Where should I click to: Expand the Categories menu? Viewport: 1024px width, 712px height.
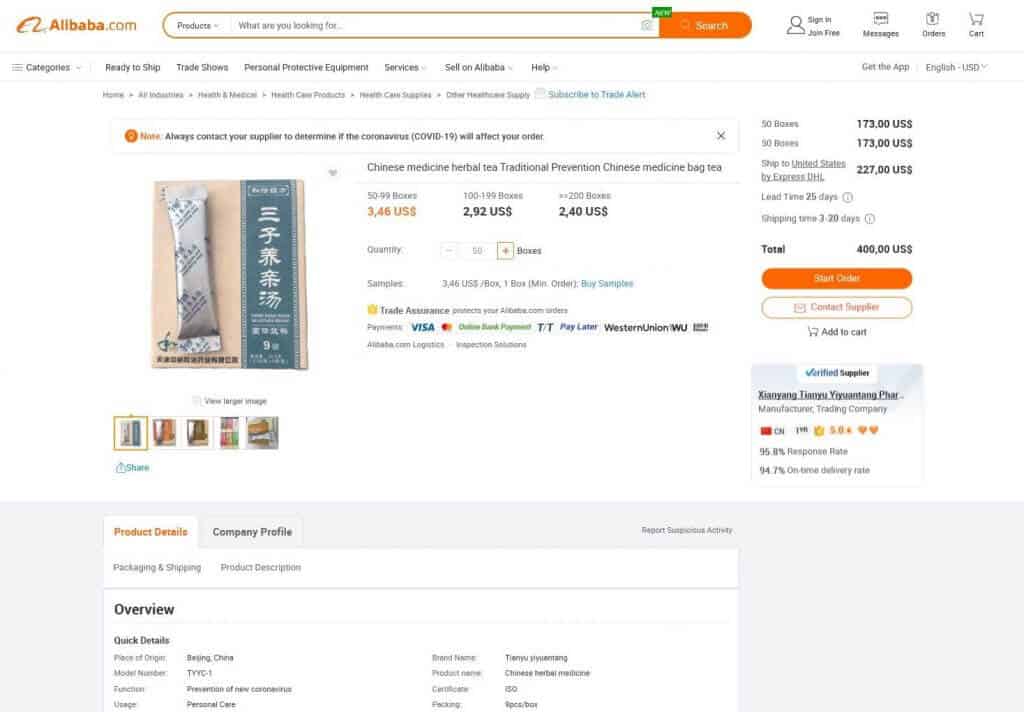(x=46, y=67)
